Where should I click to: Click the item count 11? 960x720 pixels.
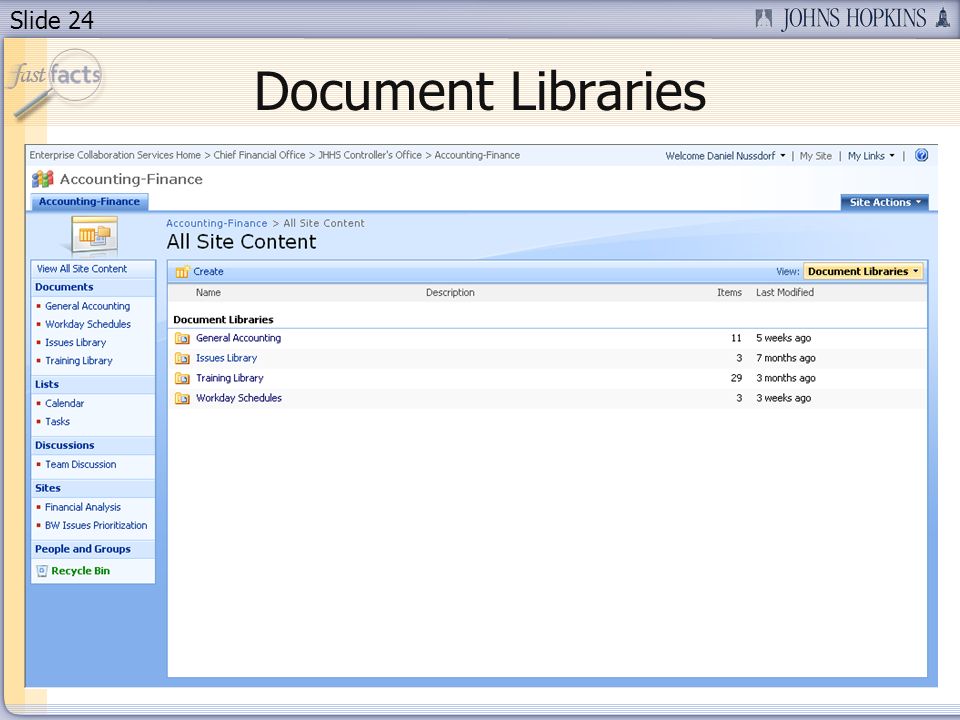coord(736,338)
